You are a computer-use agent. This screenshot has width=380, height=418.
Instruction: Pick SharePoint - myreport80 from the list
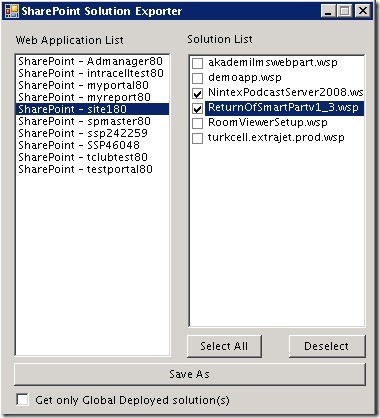[92, 97]
